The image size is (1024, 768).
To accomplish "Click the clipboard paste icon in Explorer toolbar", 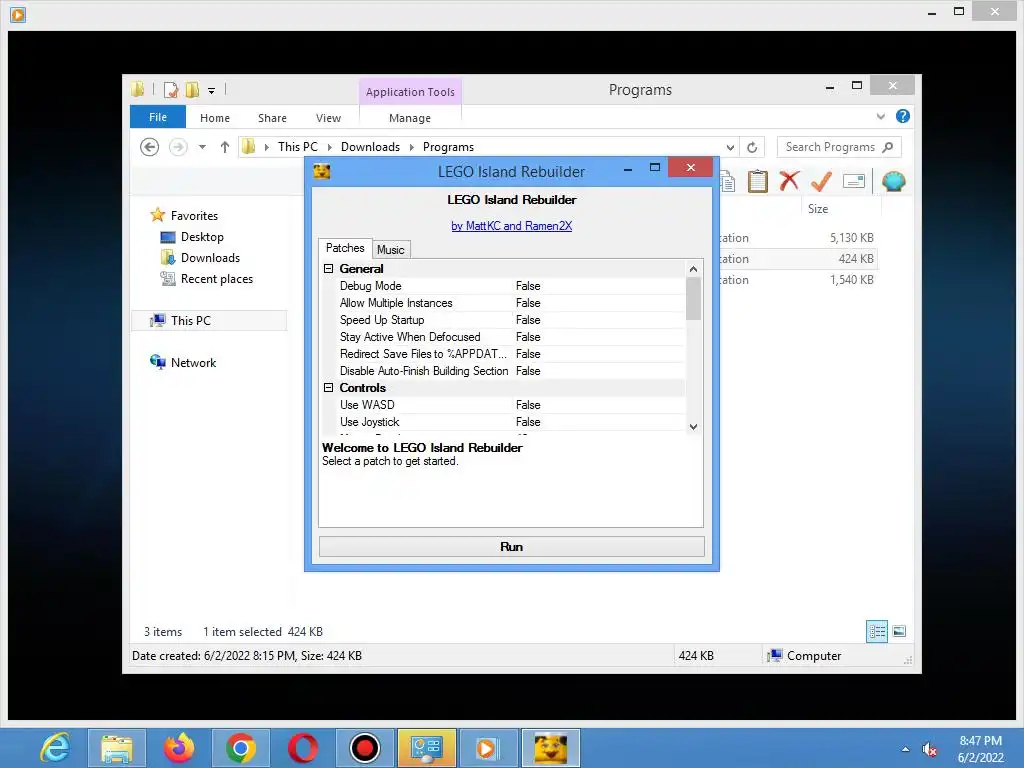I will [x=758, y=181].
